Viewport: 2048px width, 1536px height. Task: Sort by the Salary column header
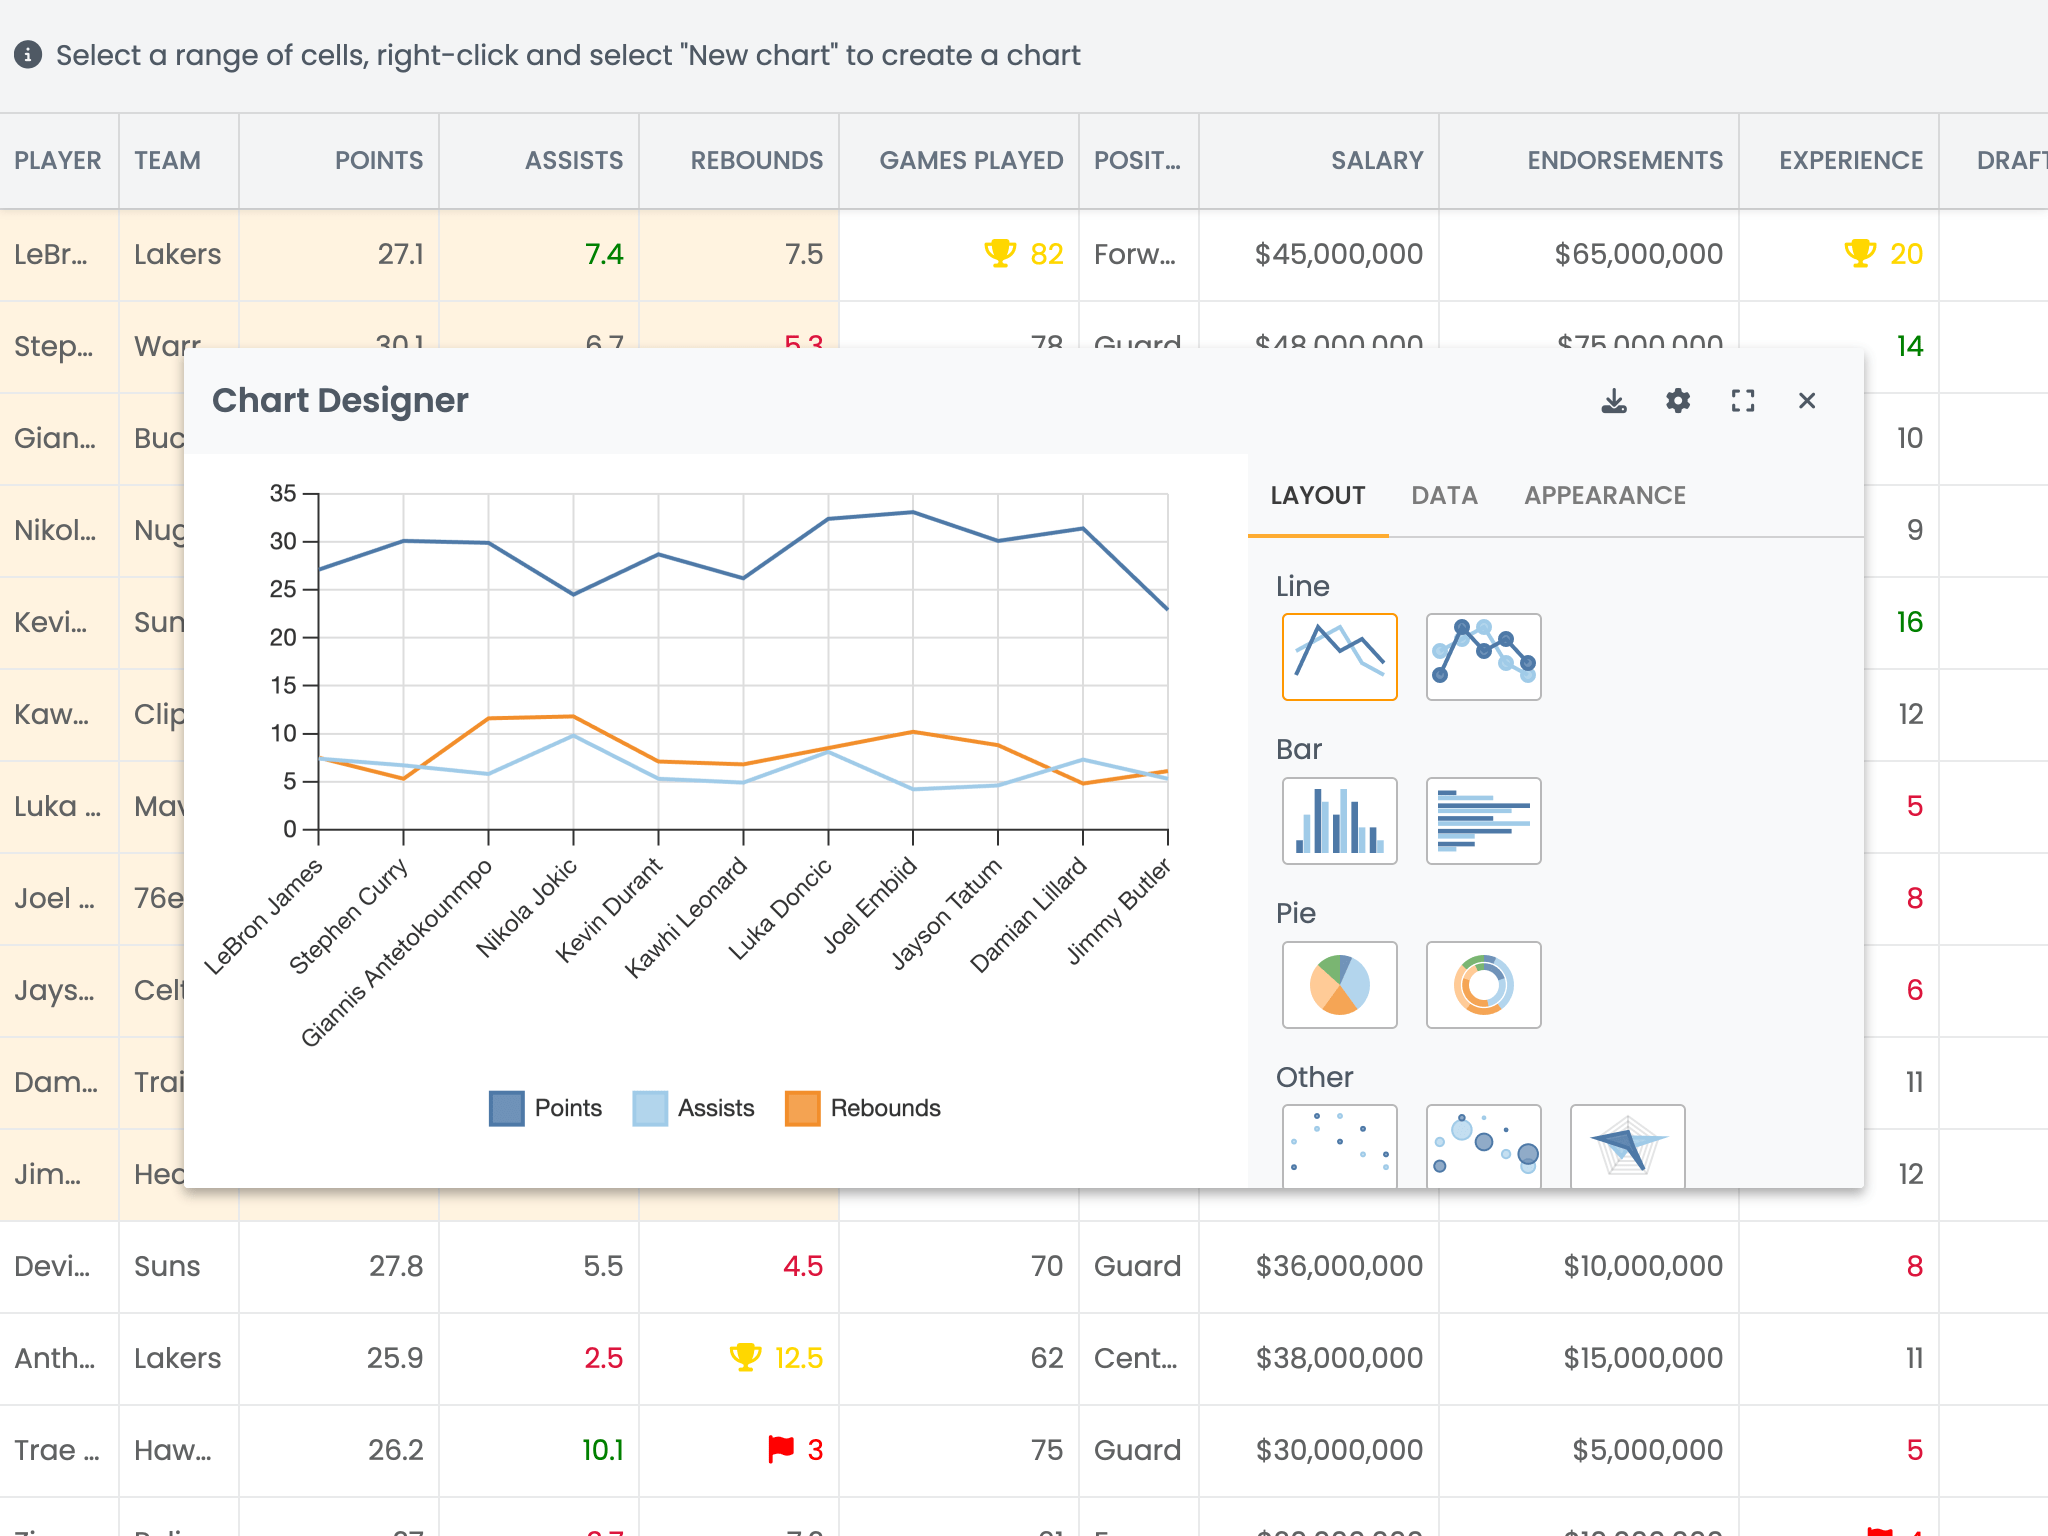[1376, 161]
